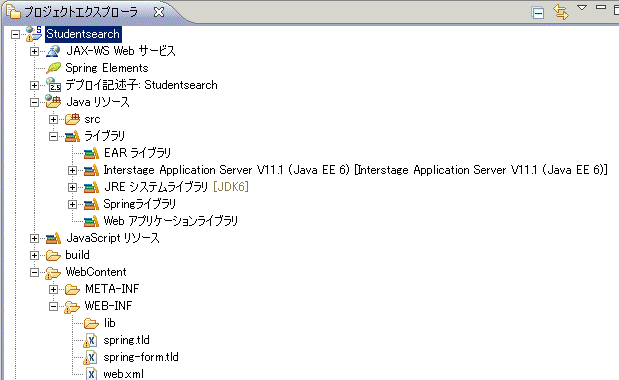
Task: Select JavaScript リソース entry
Action: click(113, 238)
